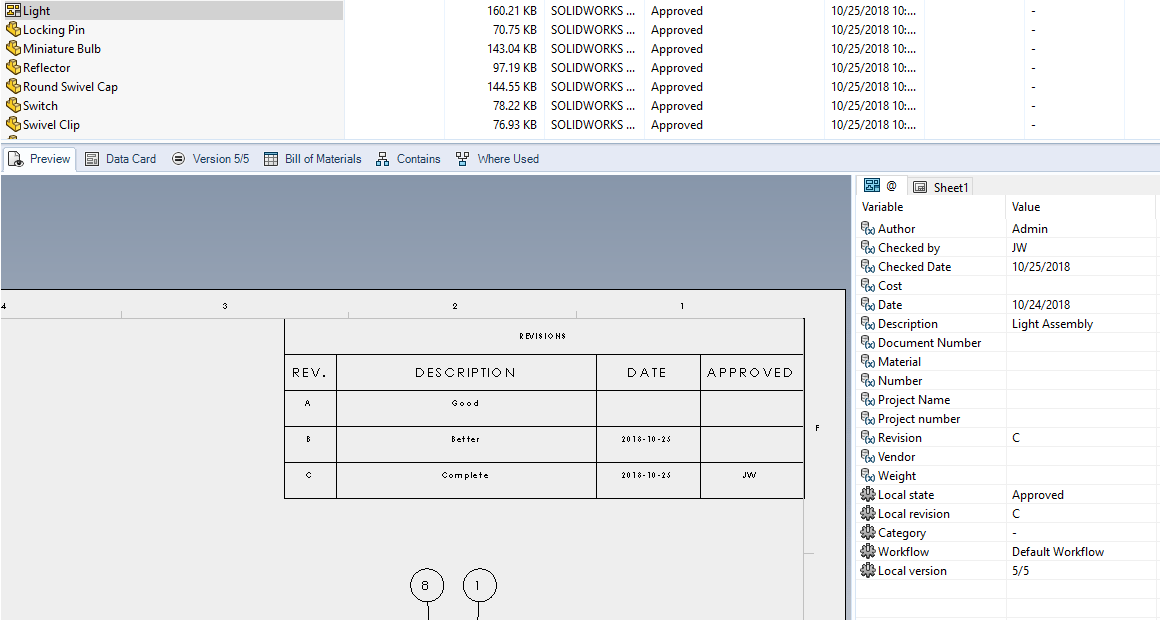Select the Reflector part icon
The image size is (1160, 620).
point(11,67)
